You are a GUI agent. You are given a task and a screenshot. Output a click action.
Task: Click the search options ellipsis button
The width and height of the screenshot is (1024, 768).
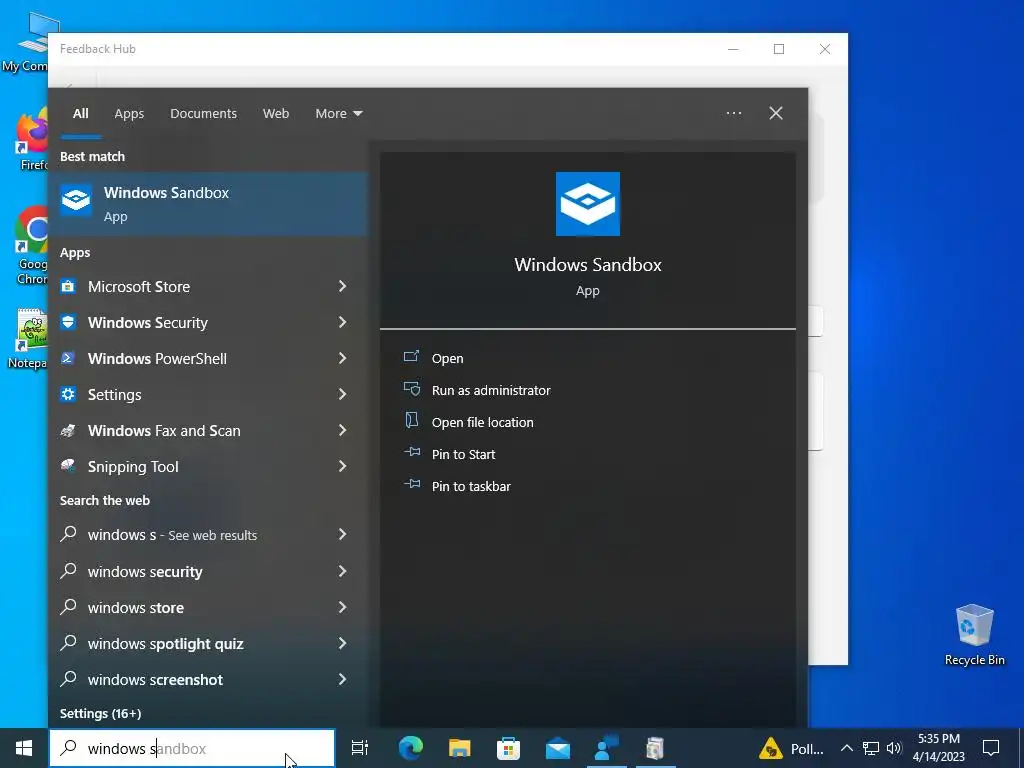pyautogui.click(x=733, y=113)
